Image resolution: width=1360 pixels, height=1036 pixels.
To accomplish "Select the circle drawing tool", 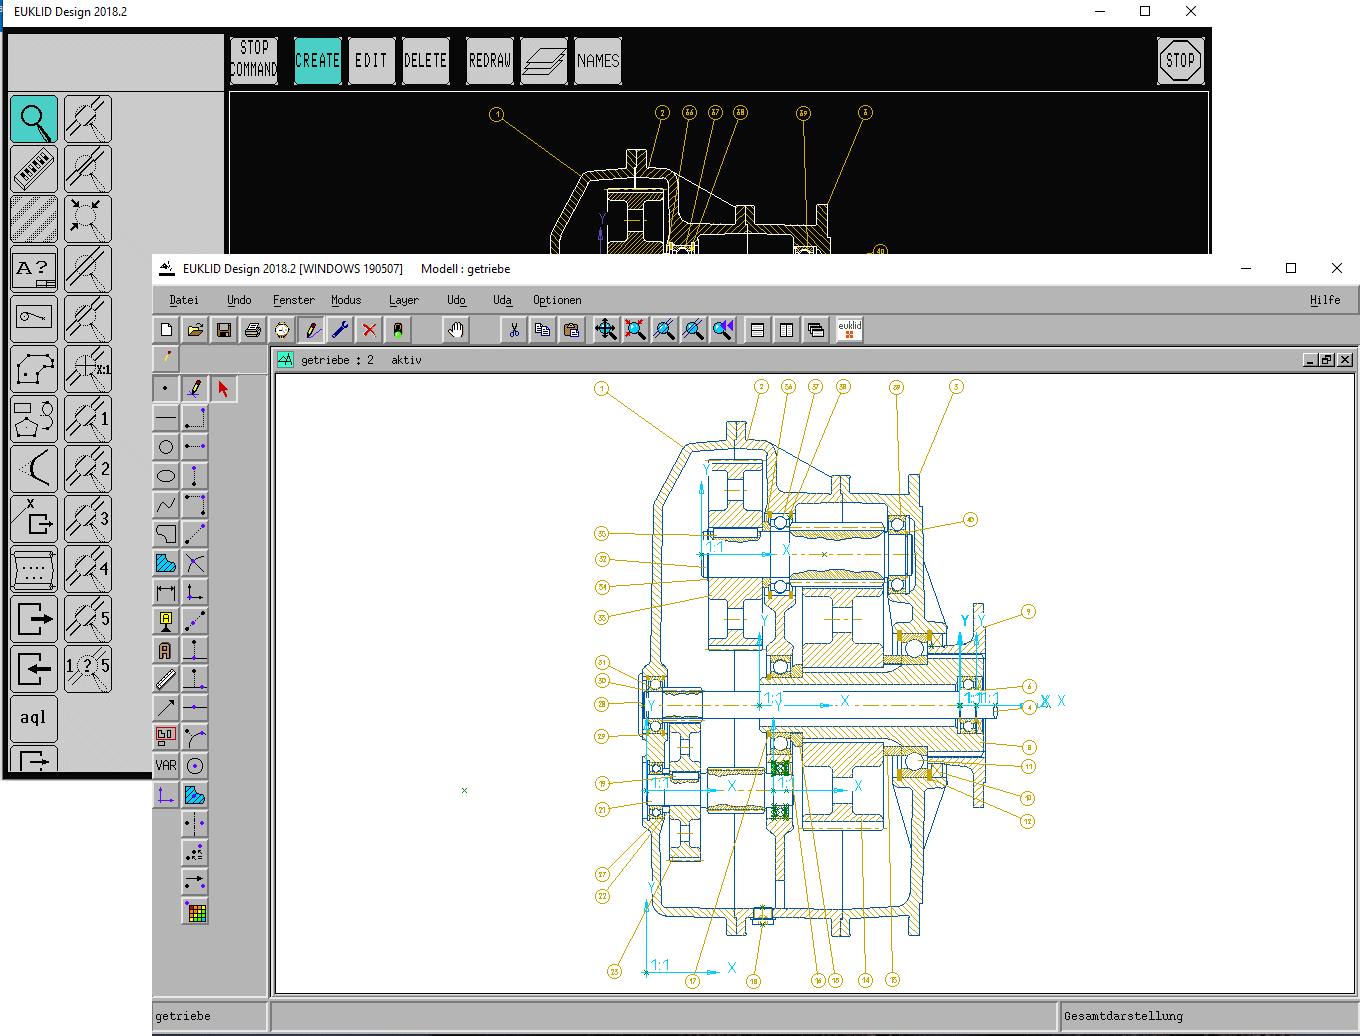I will point(166,447).
